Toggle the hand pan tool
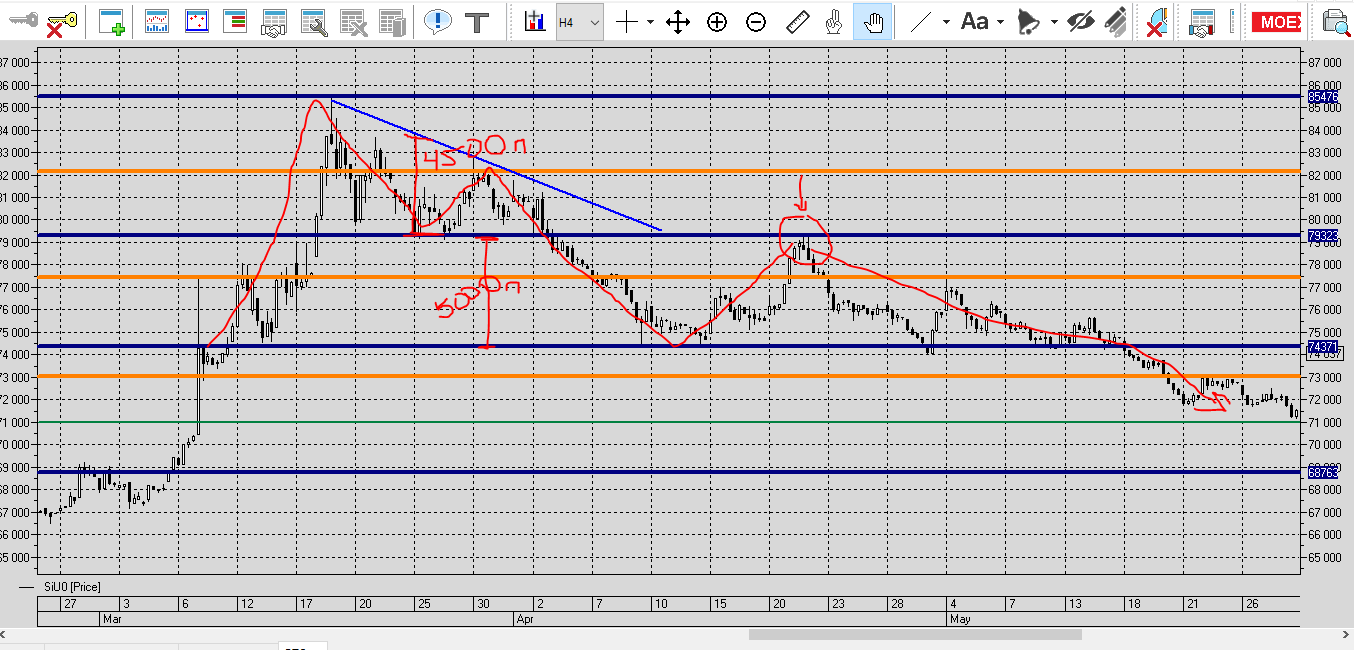1354x650 pixels. pos(873,21)
